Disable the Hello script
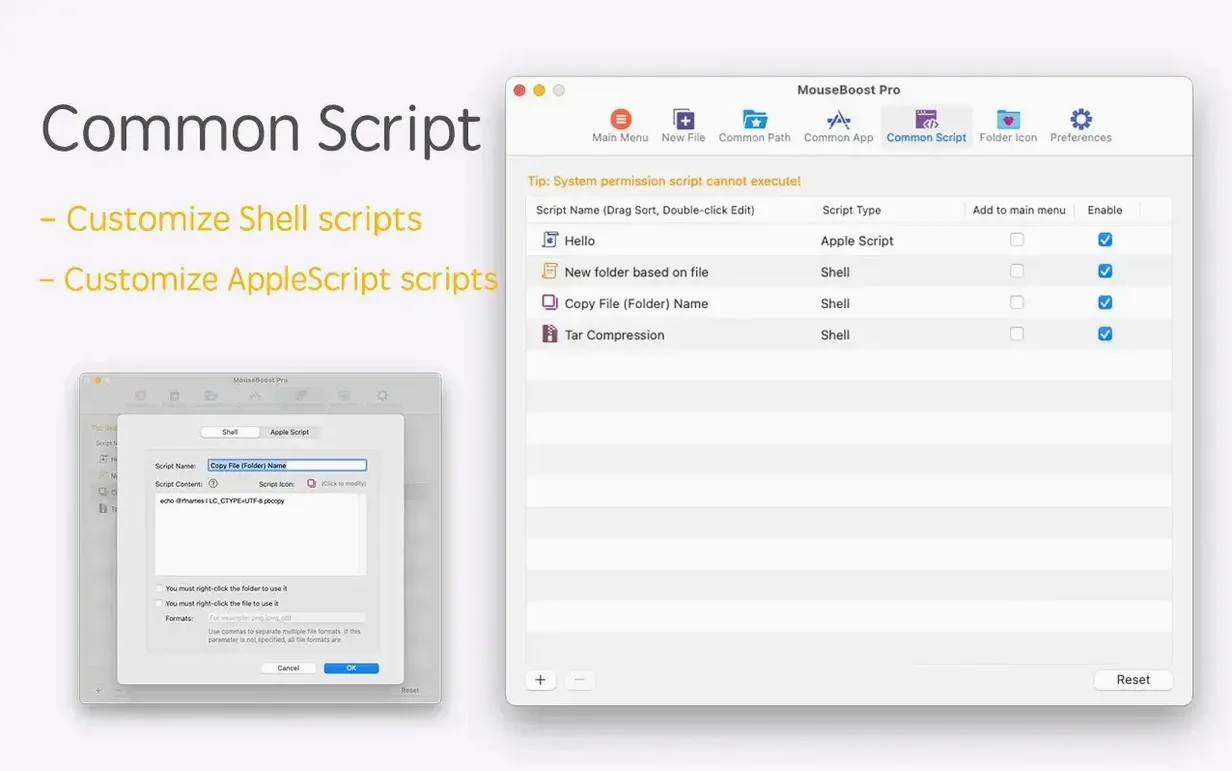1232x771 pixels. coord(1105,240)
